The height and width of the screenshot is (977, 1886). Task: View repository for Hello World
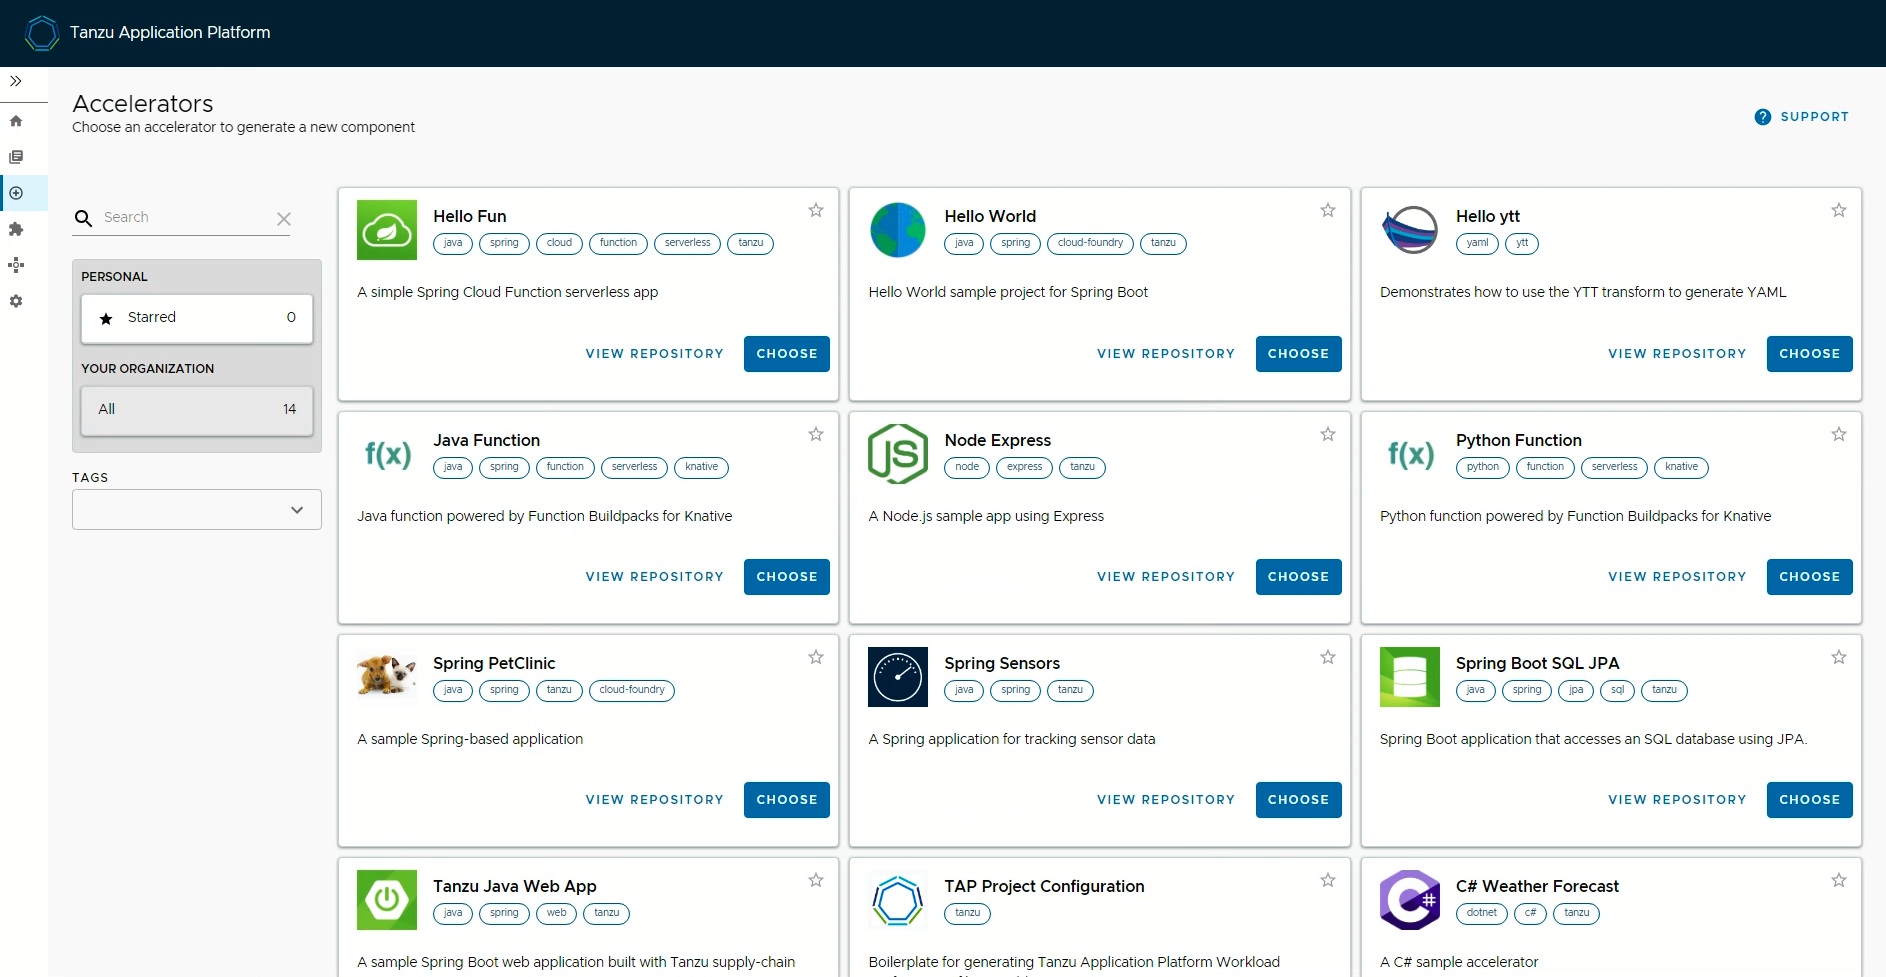1166,354
